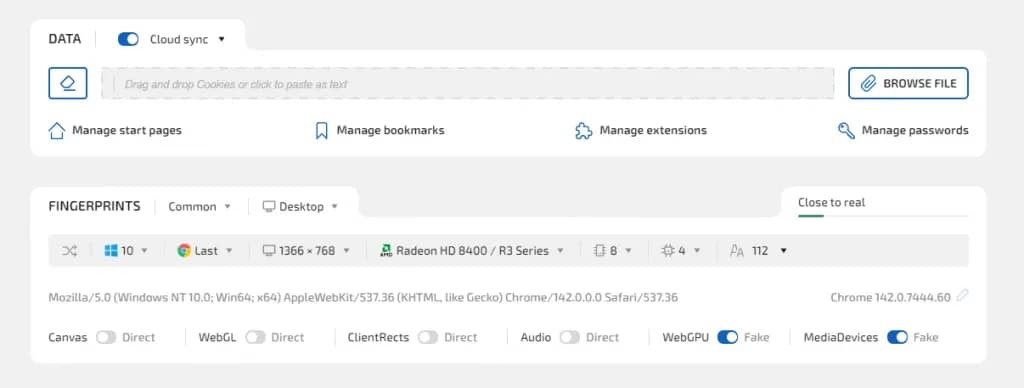Image resolution: width=1024 pixels, height=388 pixels.
Task: Toggle the Audio switch
Action: pyautogui.click(x=569, y=338)
